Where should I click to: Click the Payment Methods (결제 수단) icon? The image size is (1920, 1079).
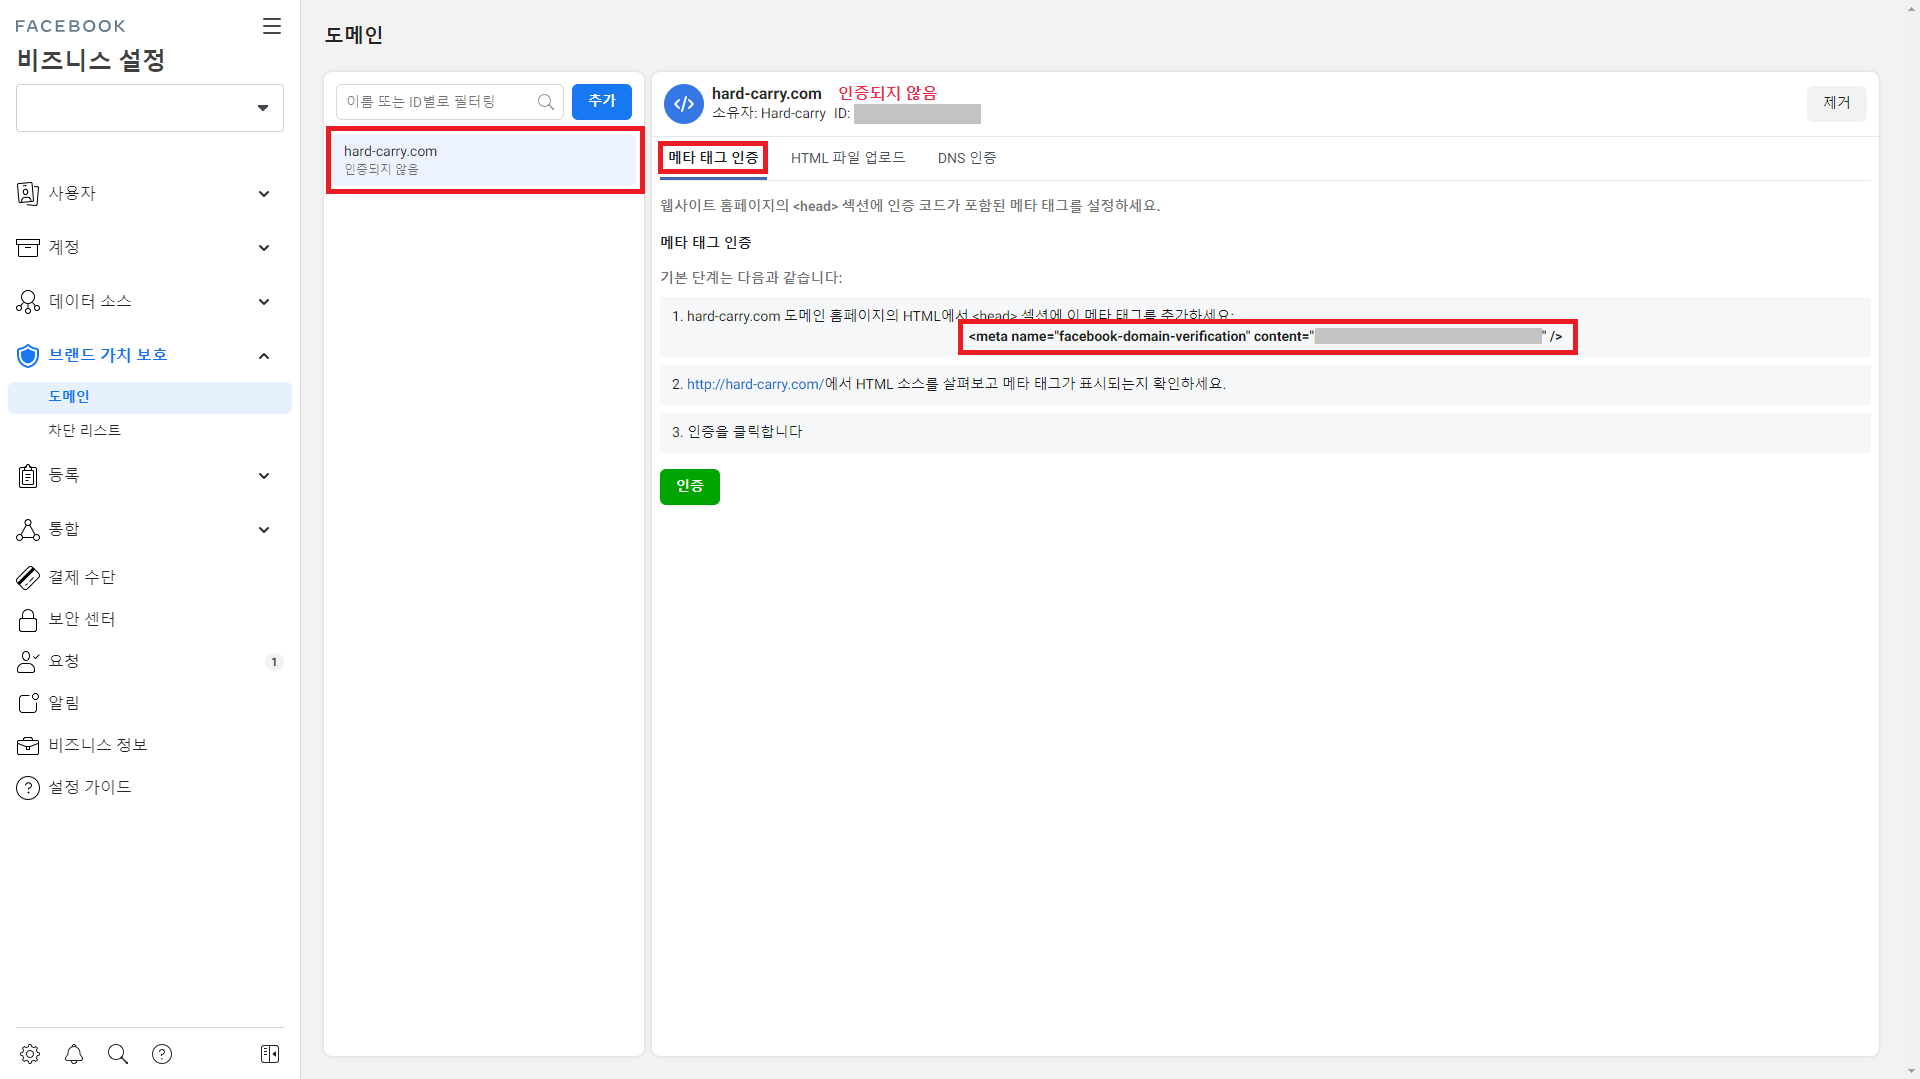(x=28, y=577)
